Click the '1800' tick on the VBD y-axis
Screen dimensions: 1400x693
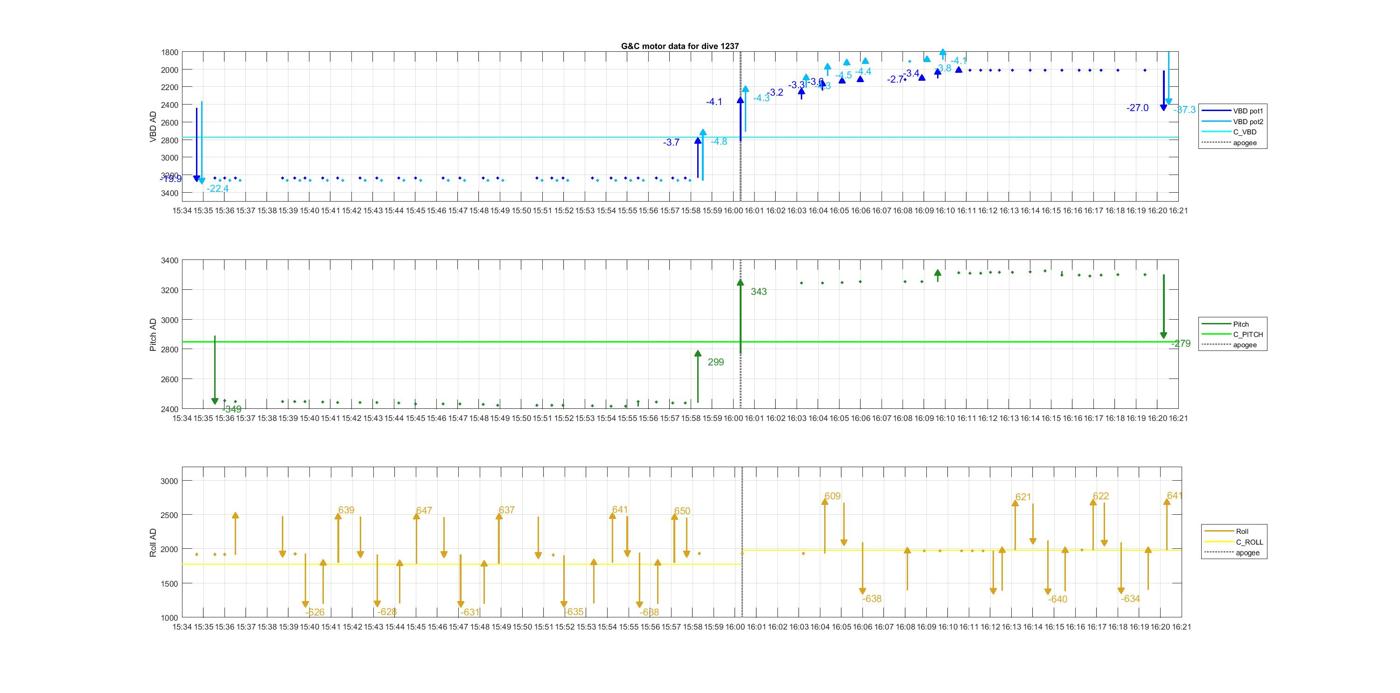170,52
